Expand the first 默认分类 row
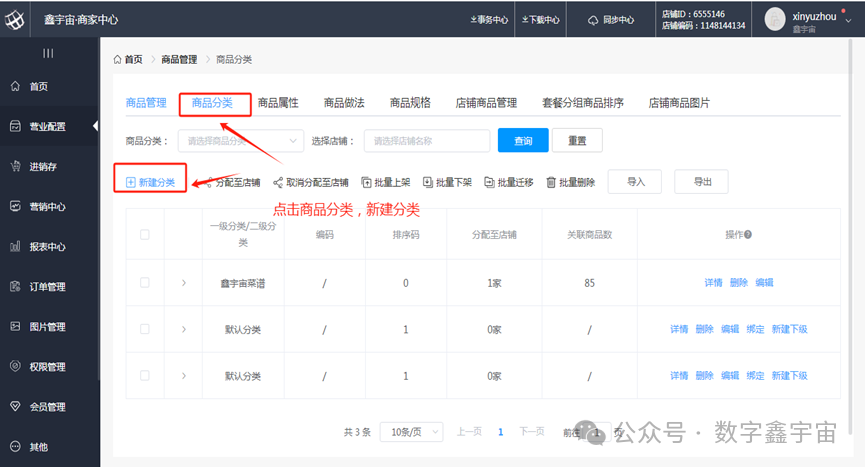Viewport: 865px width, 467px height. pyautogui.click(x=184, y=329)
